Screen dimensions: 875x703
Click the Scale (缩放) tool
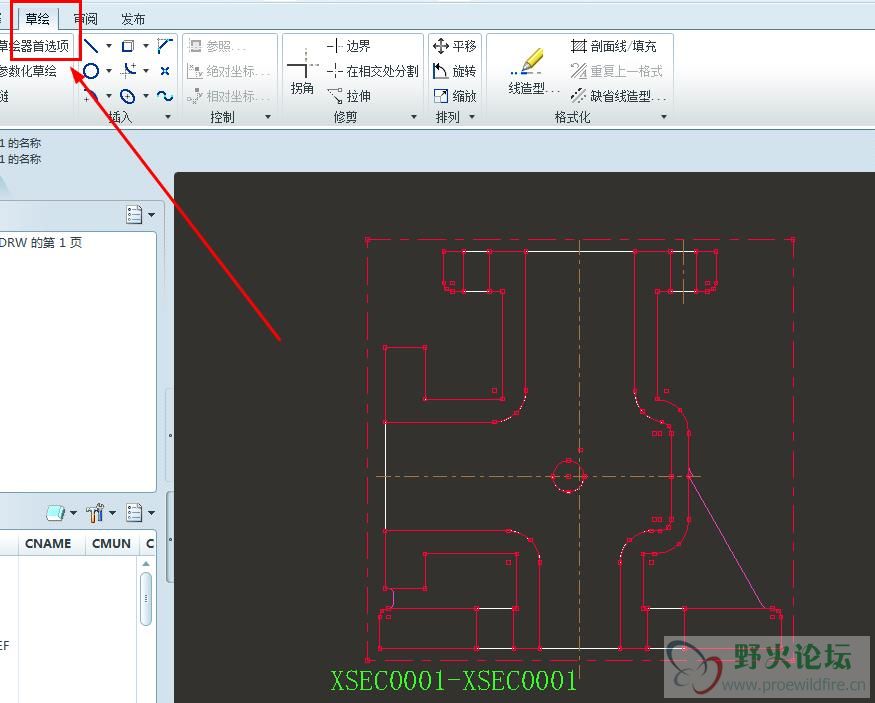[x=455, y=96]
